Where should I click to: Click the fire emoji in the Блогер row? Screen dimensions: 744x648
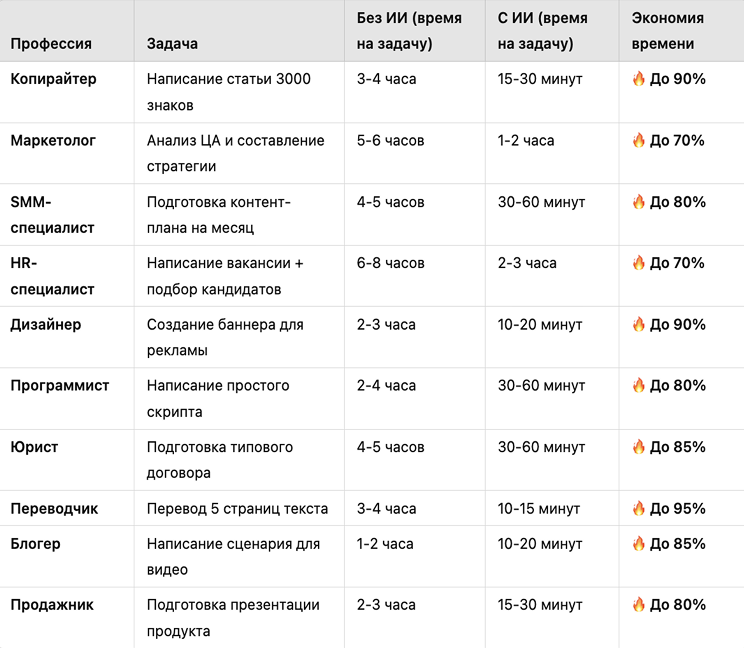click(638, 544)
